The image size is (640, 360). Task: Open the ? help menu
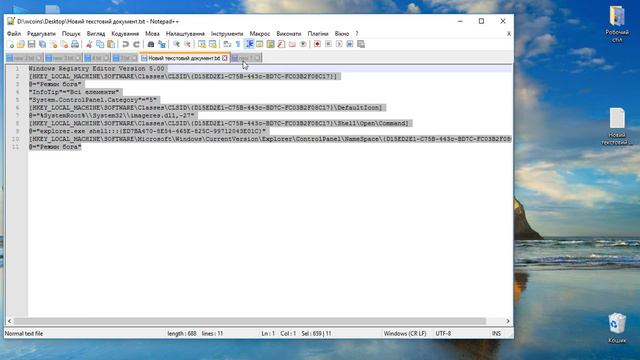point(357,33)
